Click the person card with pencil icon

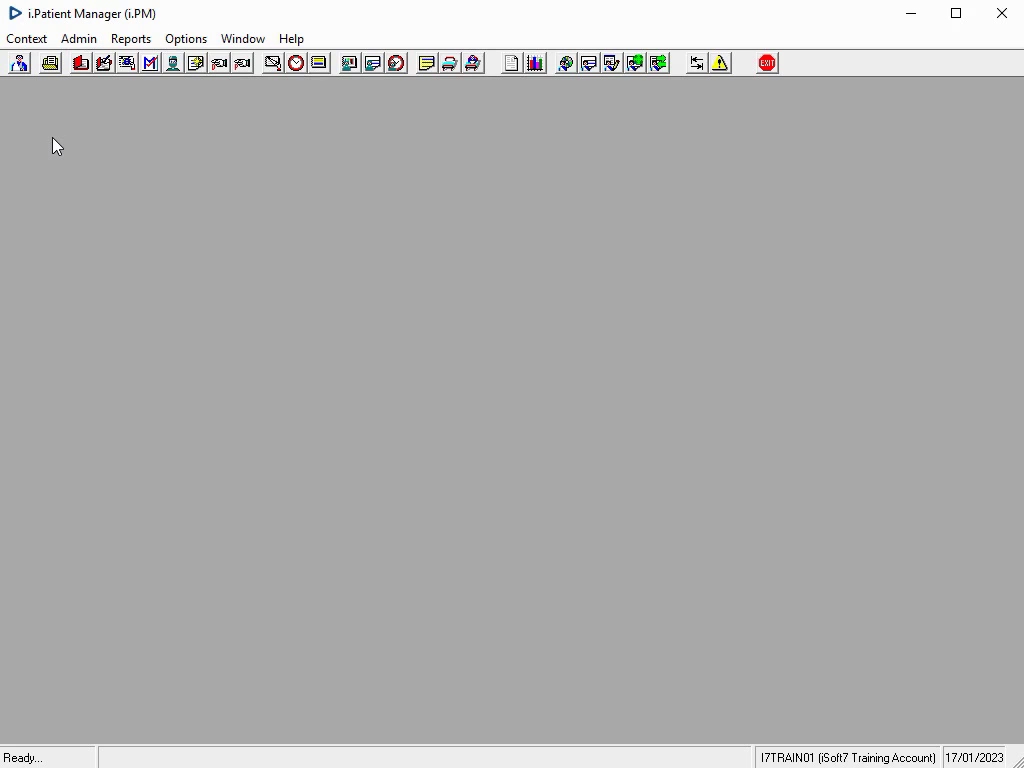coord(612,63)
